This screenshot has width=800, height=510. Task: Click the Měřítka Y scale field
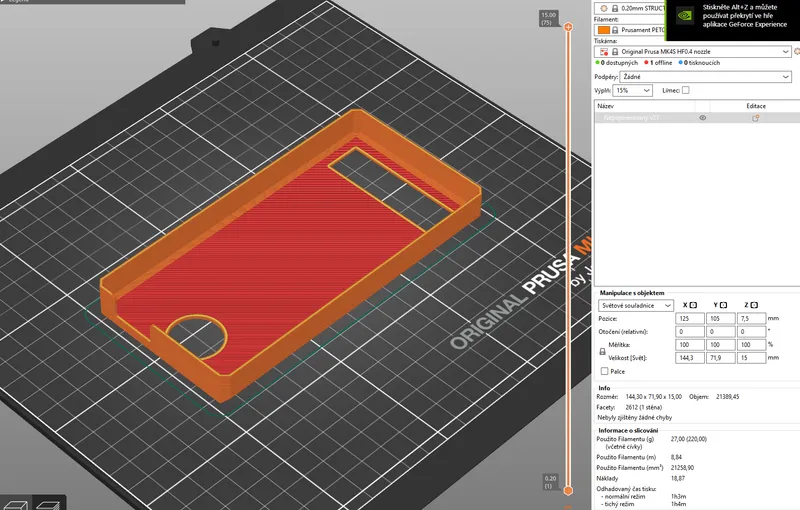tap(720, 345)
